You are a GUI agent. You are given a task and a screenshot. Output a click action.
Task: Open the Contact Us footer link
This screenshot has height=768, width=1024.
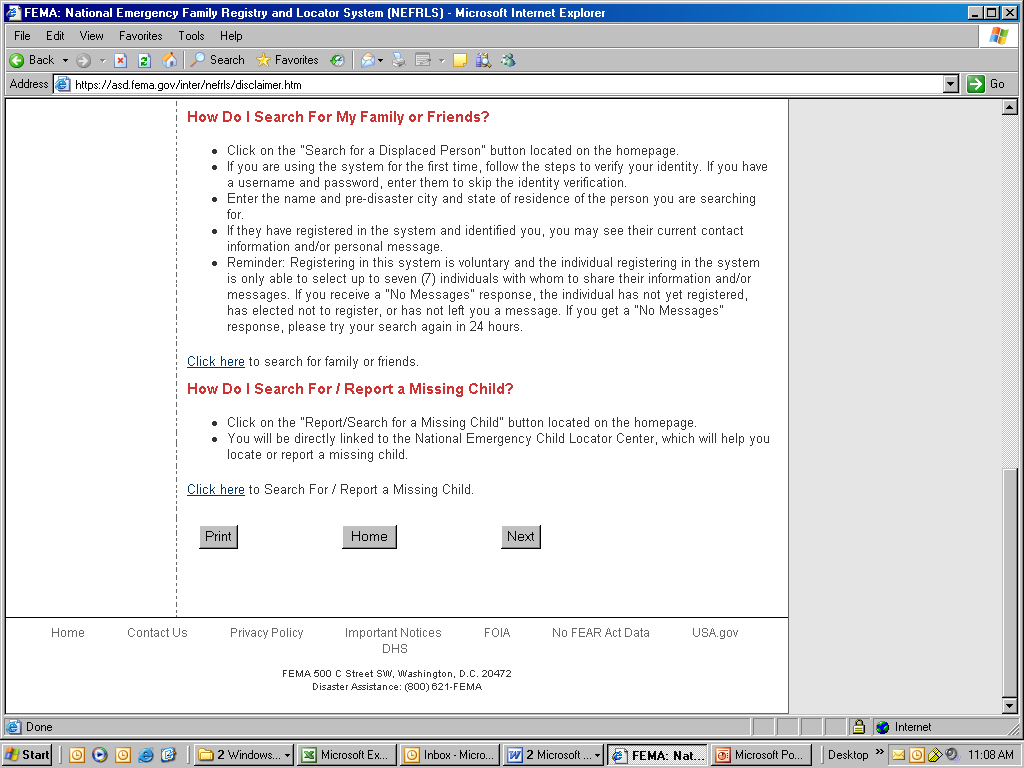coord(157,633)
